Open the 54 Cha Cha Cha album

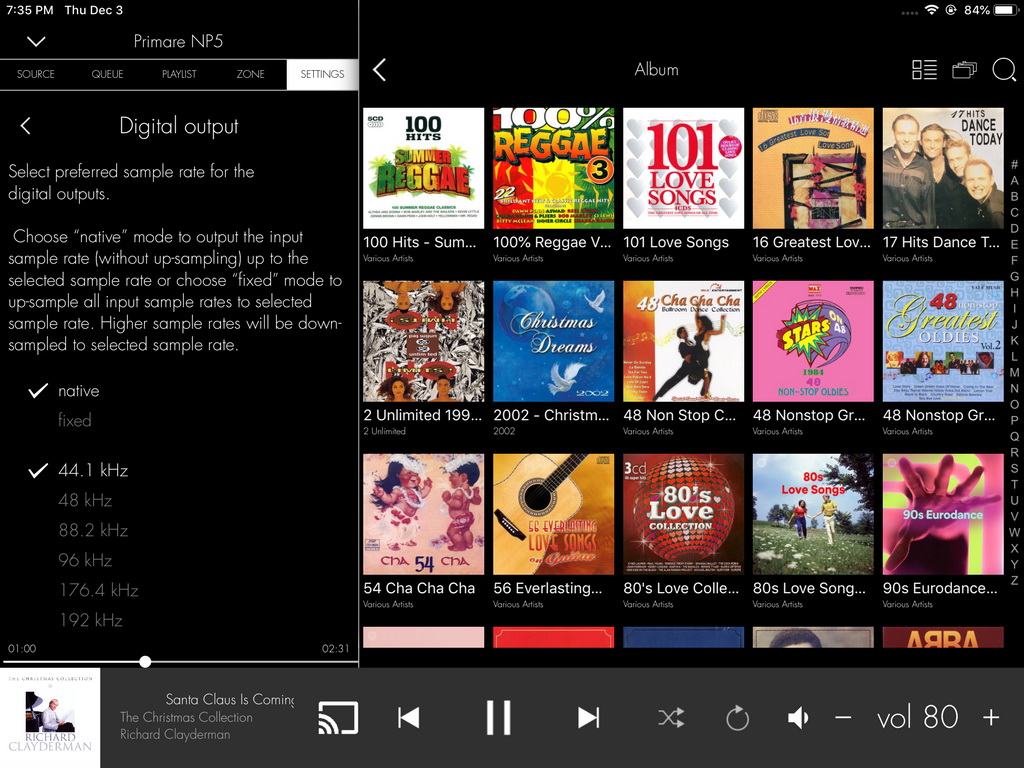pos(424,515)
